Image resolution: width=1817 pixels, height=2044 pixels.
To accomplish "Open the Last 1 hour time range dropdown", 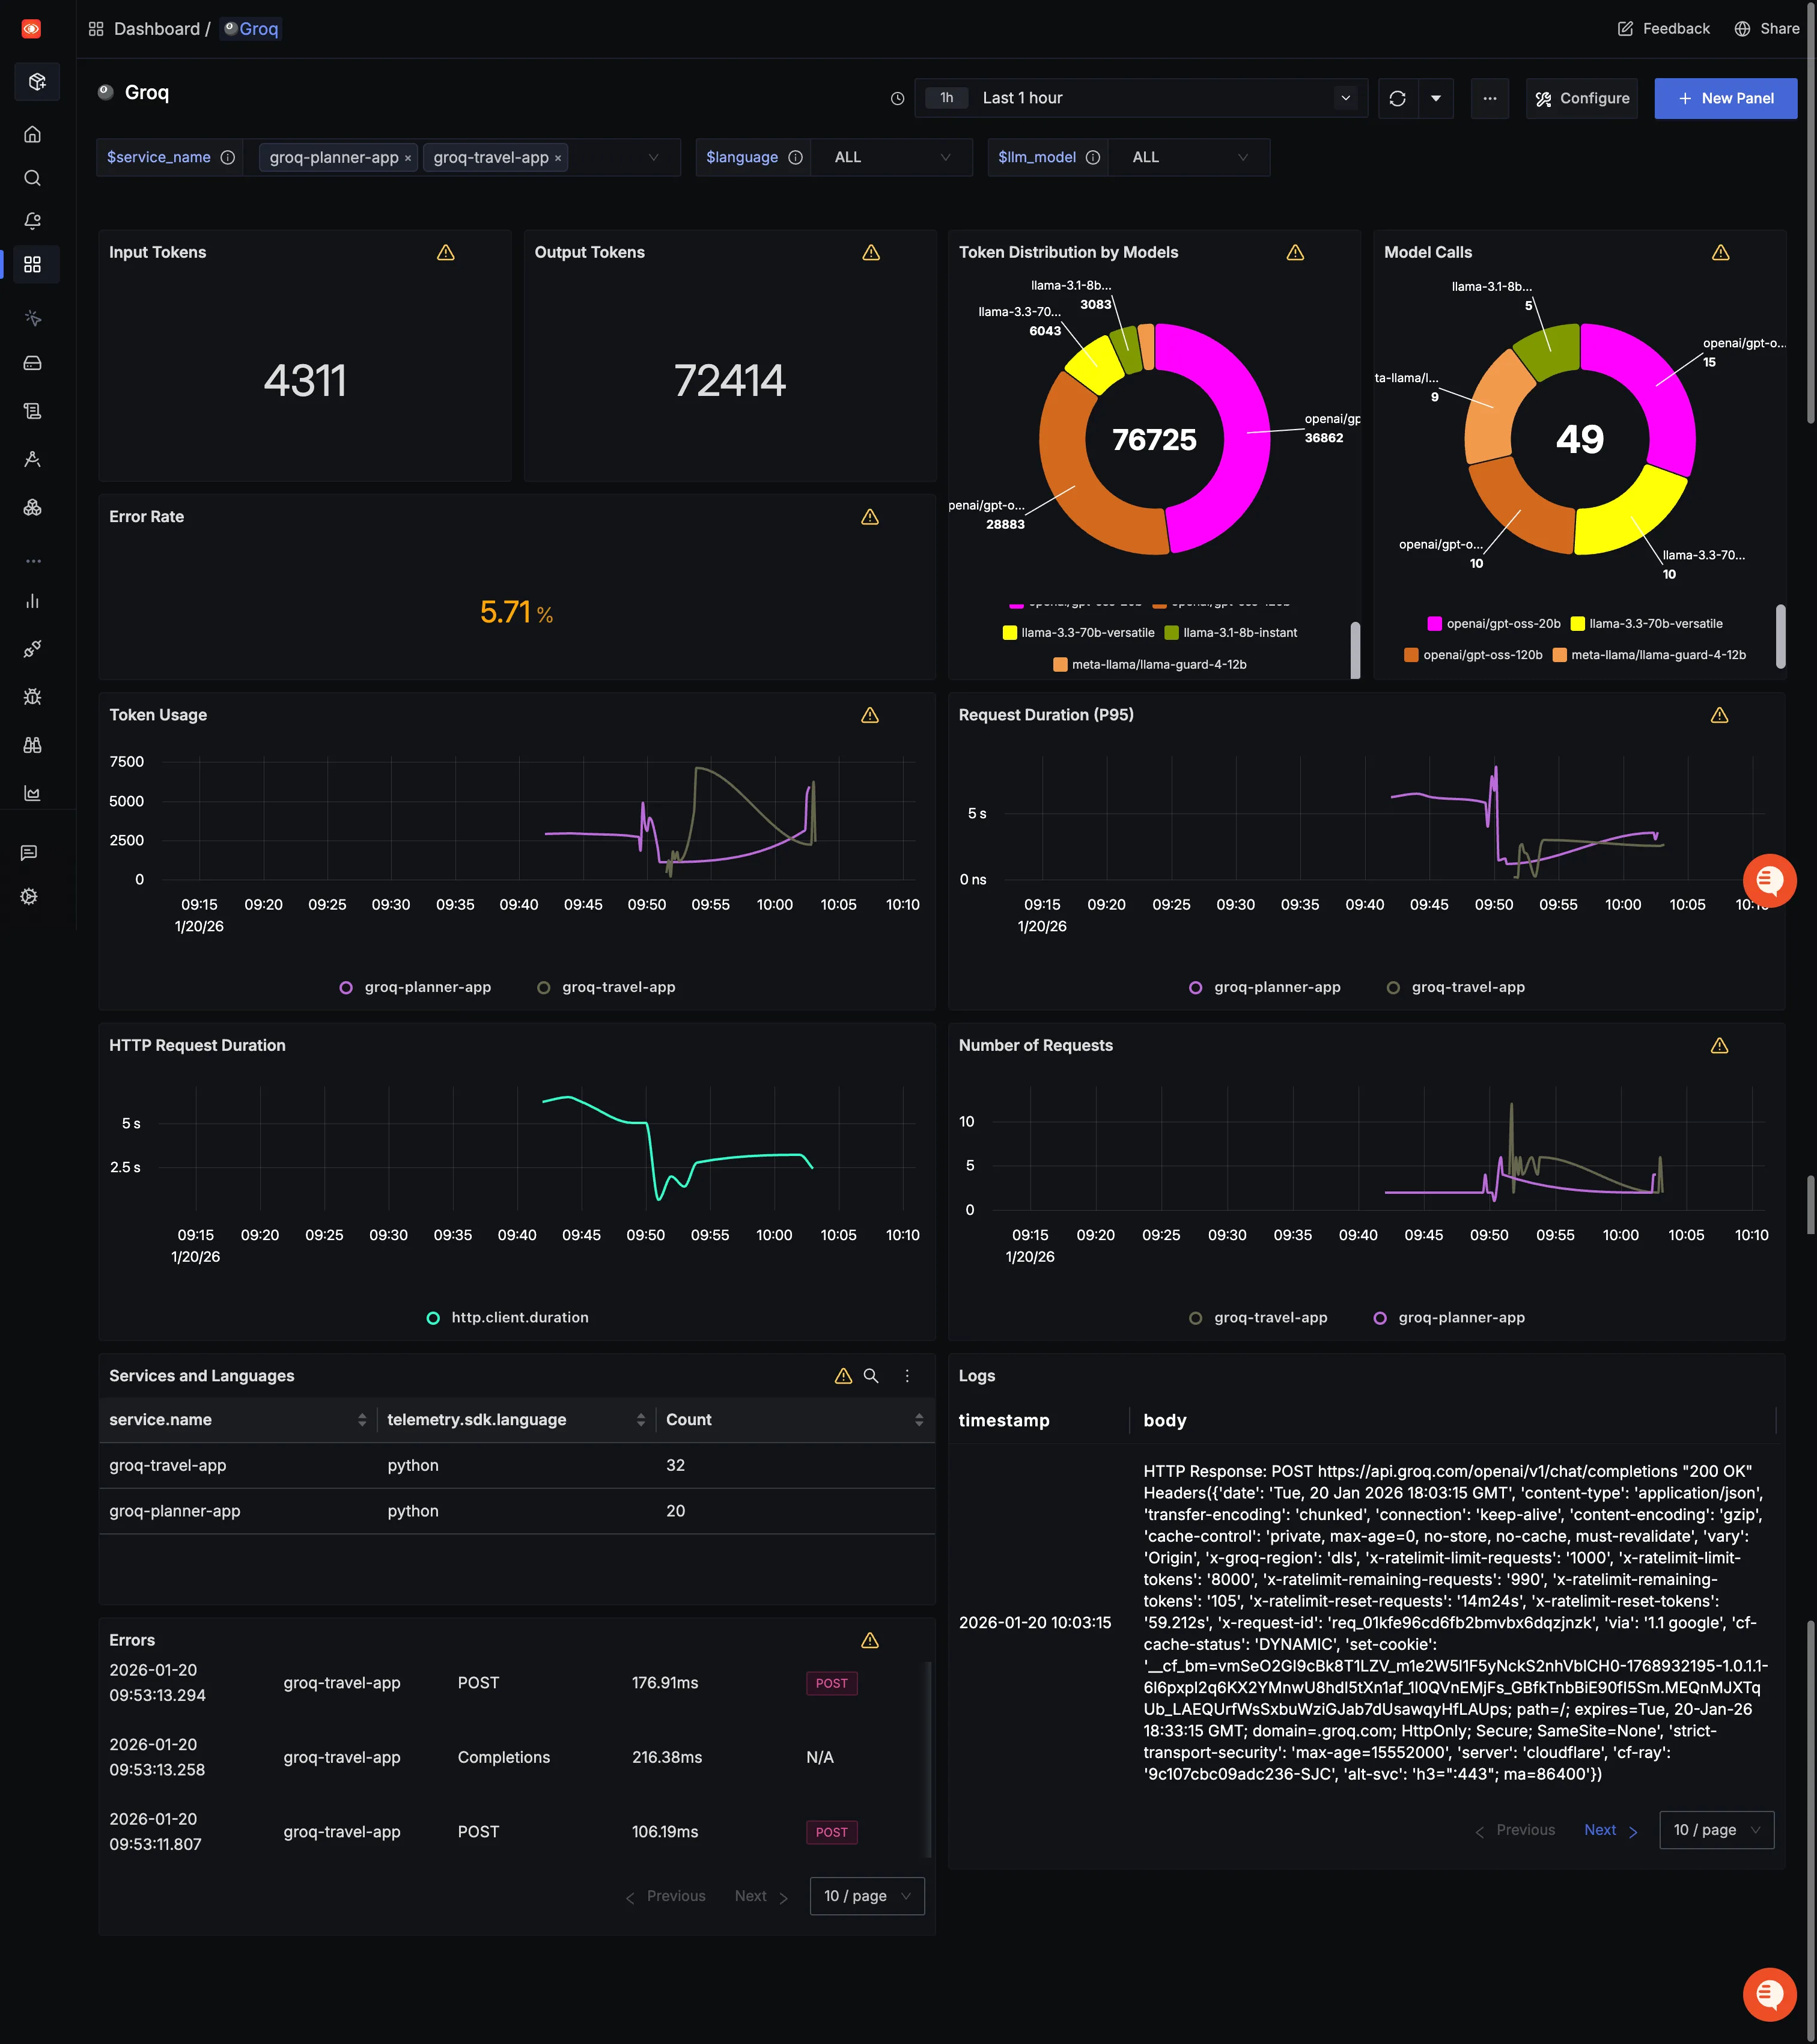I will pos(1141,98).
